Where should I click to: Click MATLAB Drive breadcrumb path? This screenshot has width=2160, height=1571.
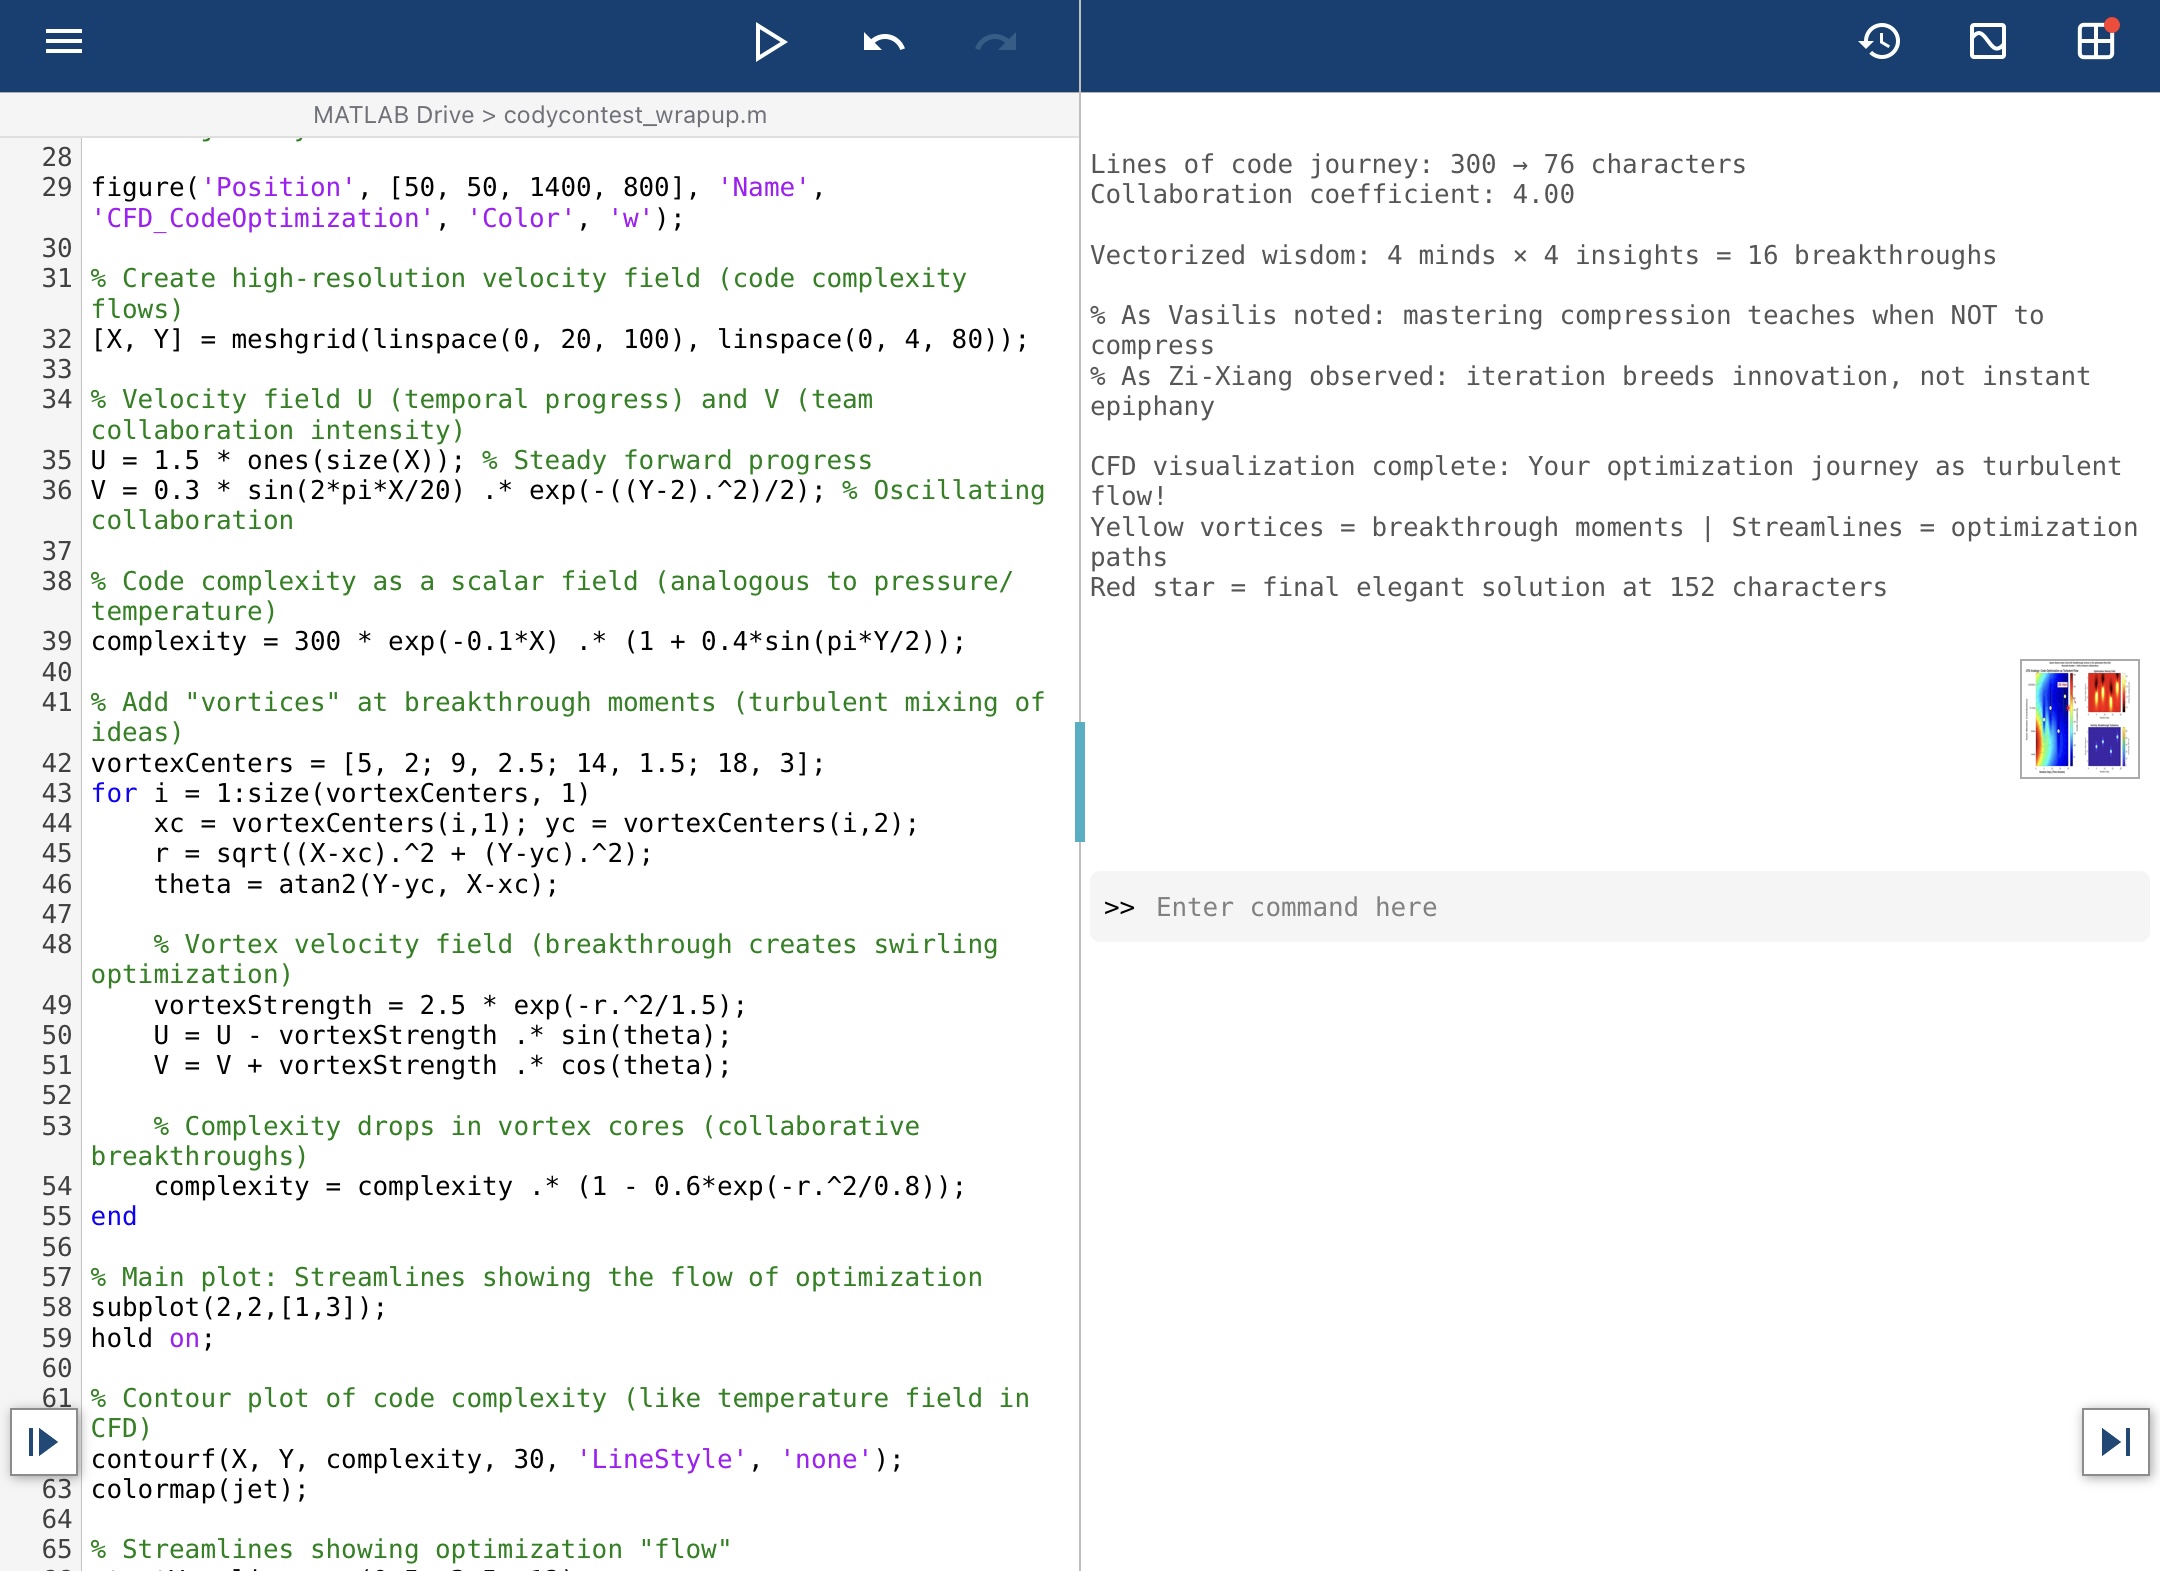(393, 115)
